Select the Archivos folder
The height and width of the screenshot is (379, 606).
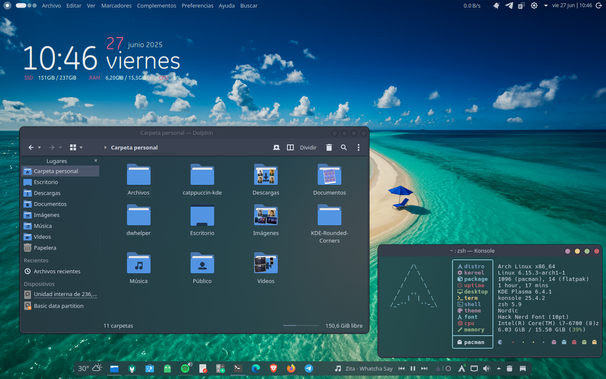138,179
